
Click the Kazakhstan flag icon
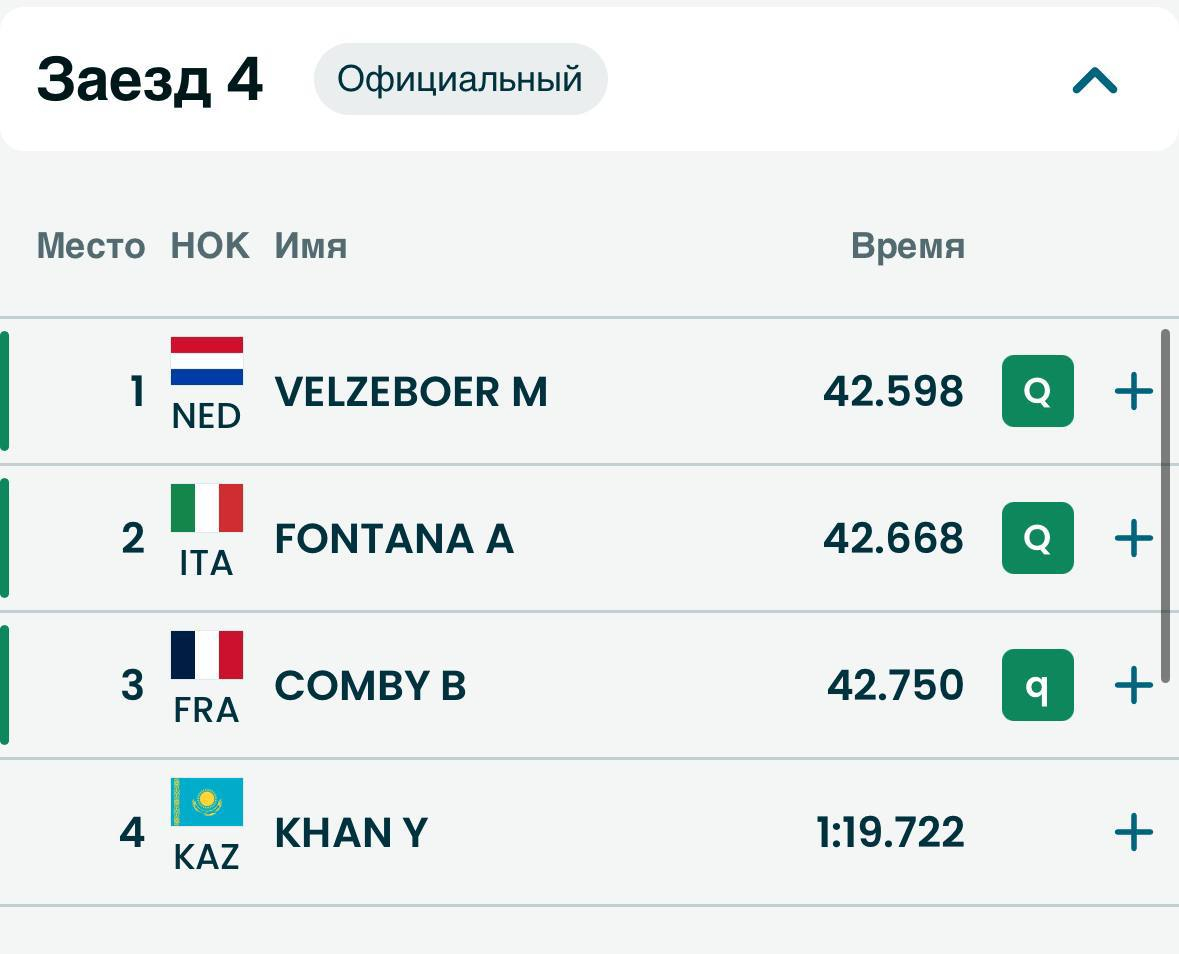click(207, 802)
